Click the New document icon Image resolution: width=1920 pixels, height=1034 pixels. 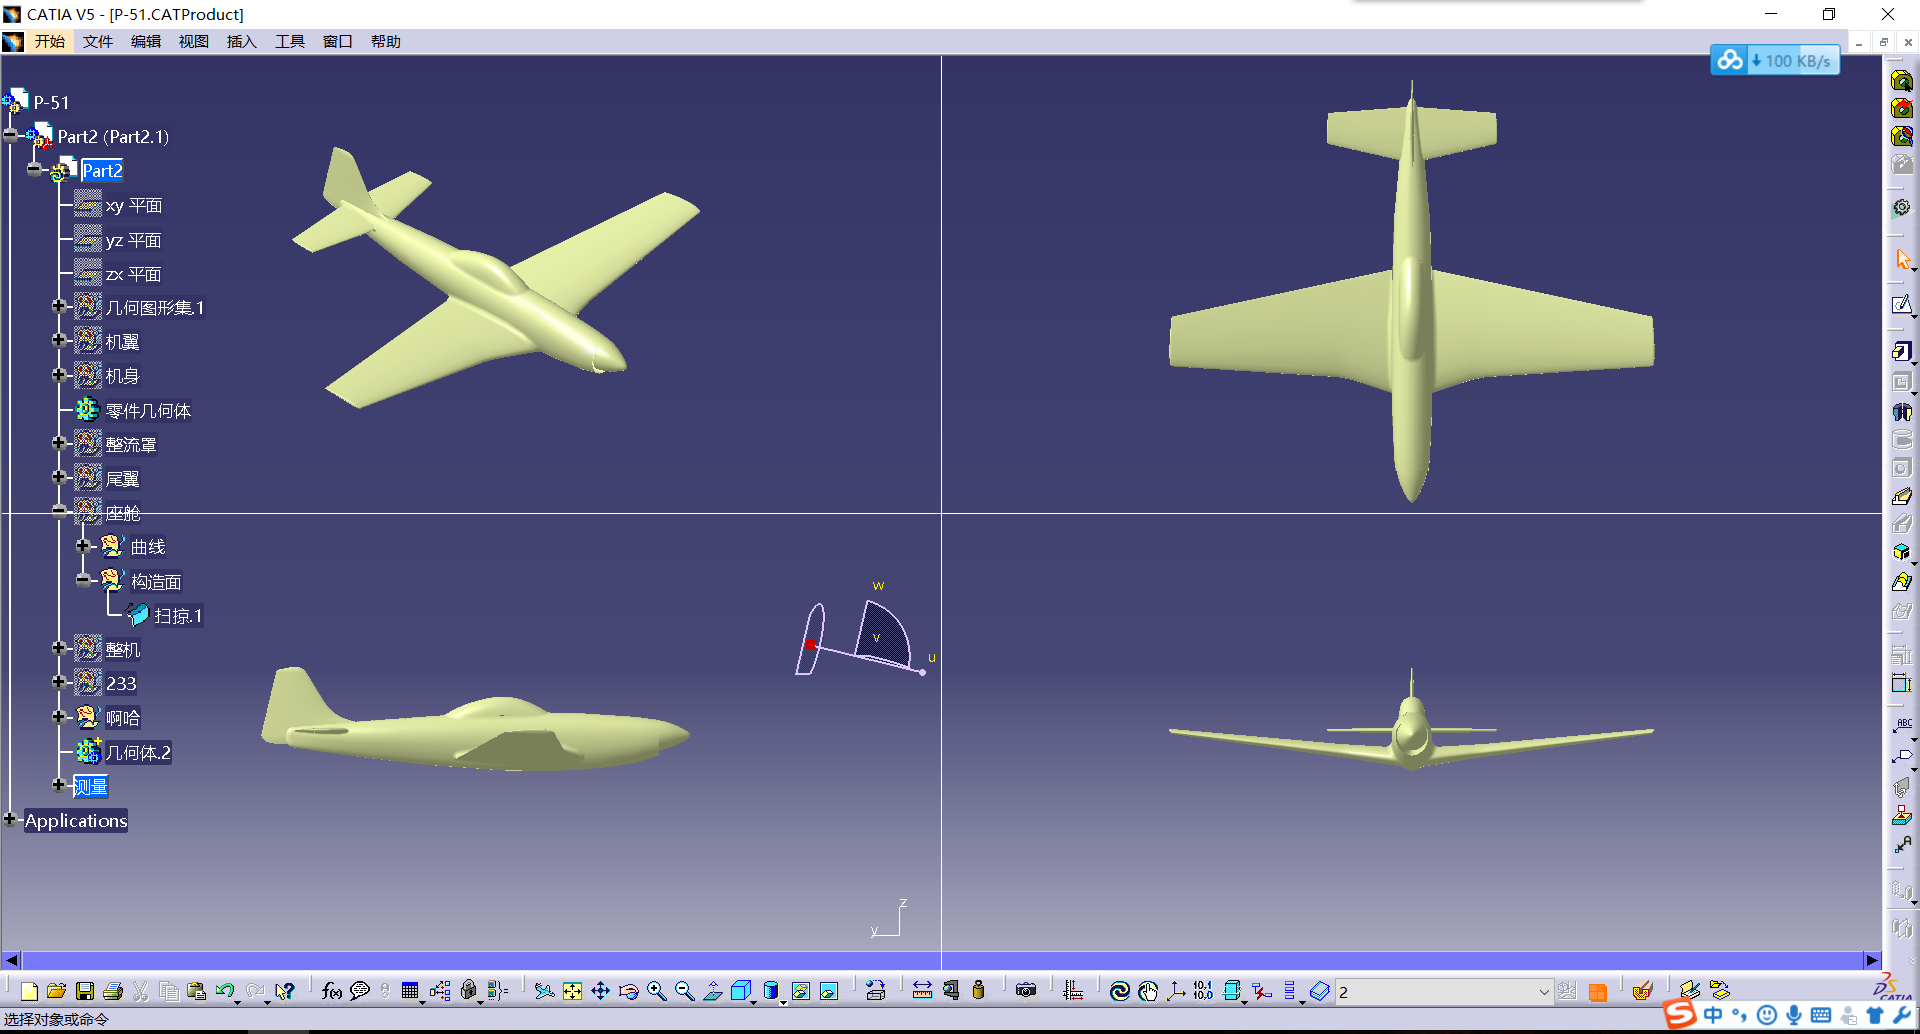point(29,991)
